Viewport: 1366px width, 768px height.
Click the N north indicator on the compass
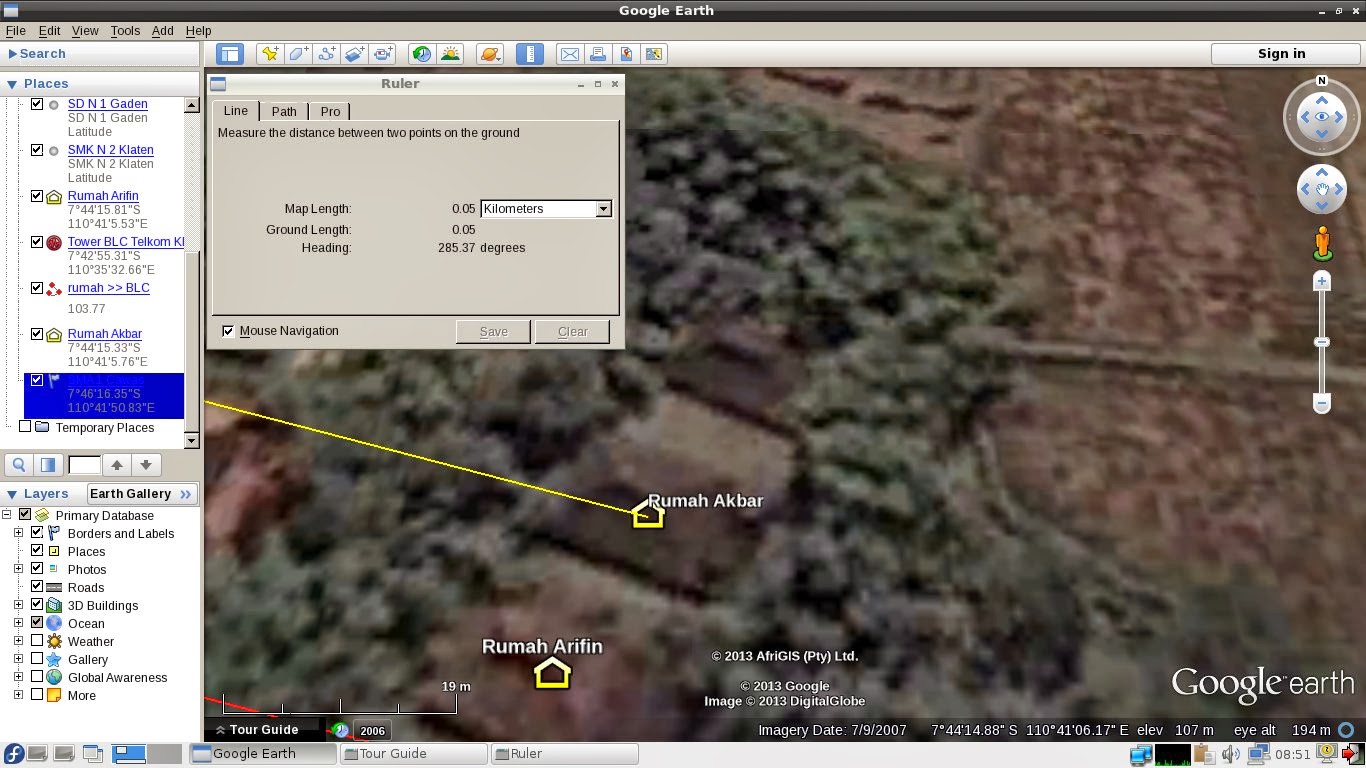point(1322,81)
